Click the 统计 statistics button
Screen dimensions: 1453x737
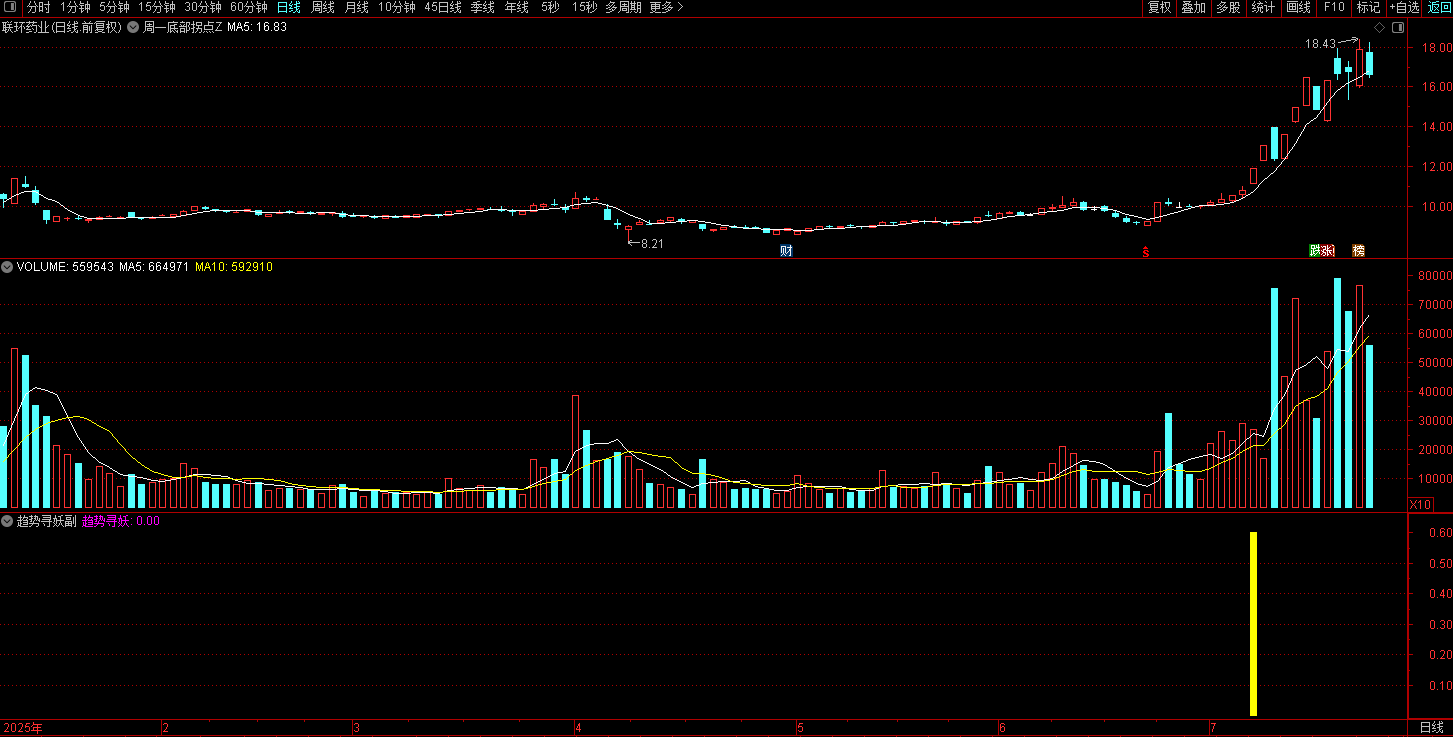pyautogui.click(x=1263, y=7)
